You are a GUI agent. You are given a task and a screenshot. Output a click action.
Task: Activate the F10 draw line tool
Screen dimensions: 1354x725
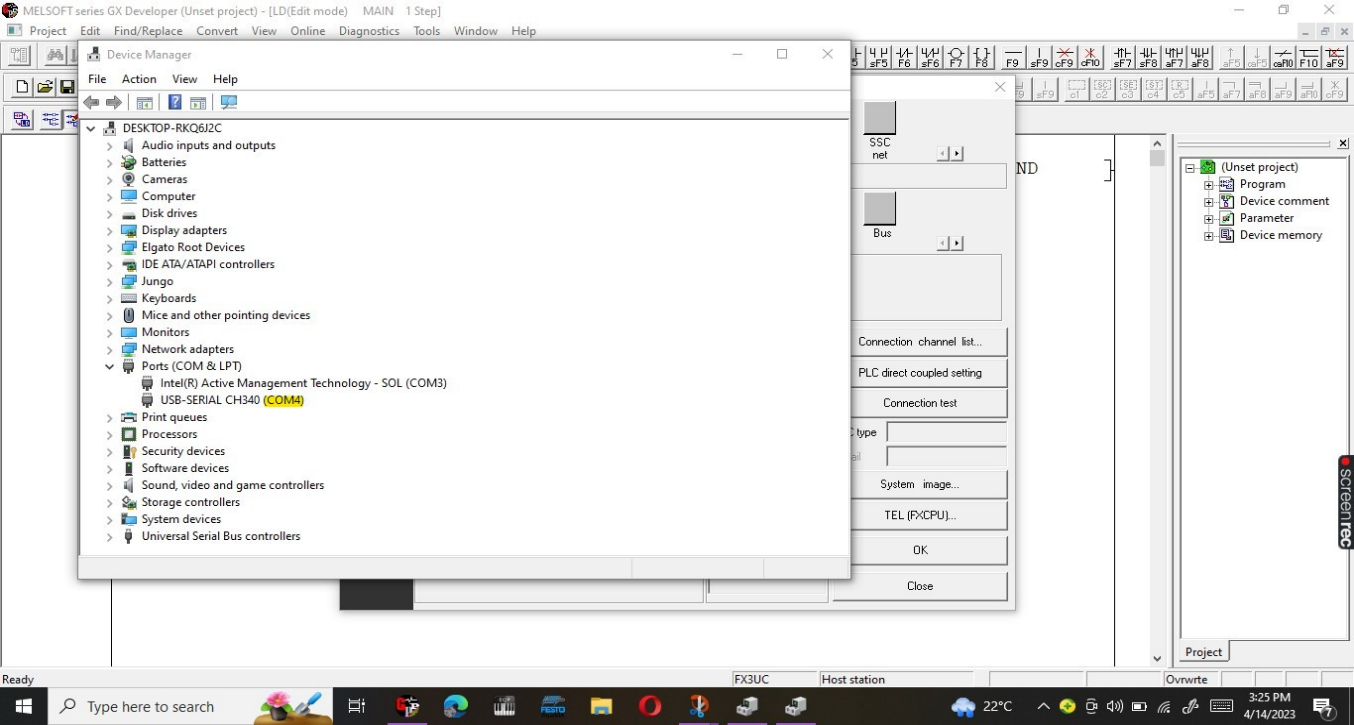tap(1309, 56)
